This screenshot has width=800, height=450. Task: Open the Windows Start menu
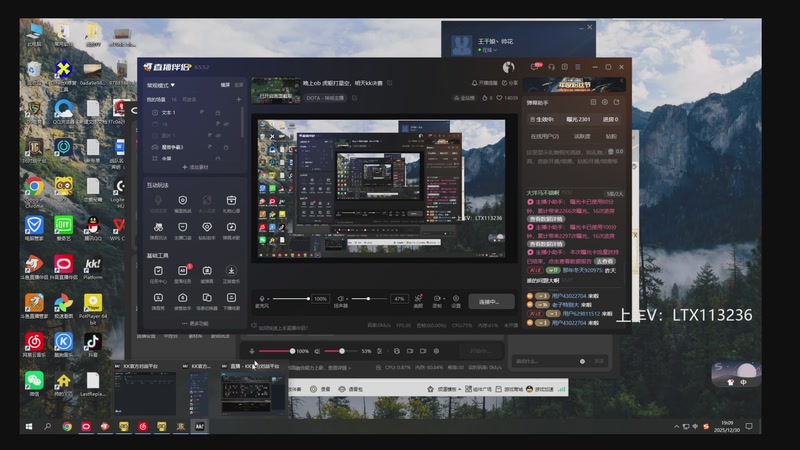tap(29, 426)
